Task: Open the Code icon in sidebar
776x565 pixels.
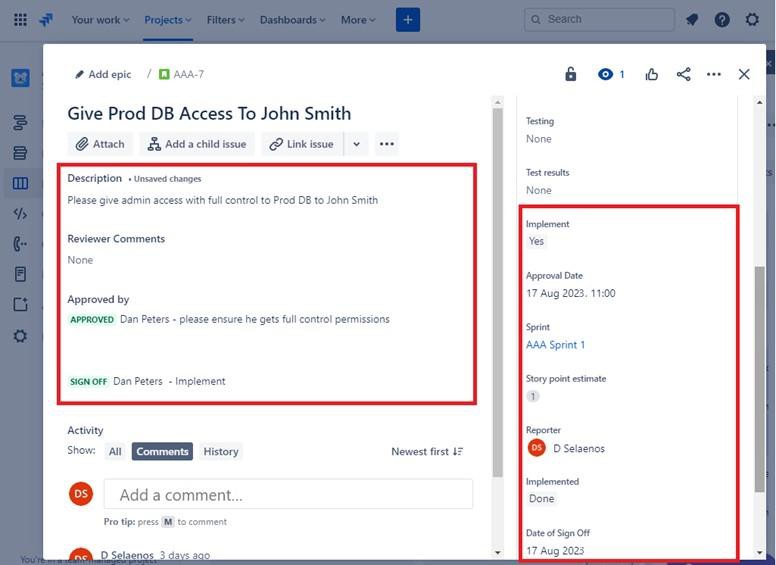Action: [x=20, y=214]
